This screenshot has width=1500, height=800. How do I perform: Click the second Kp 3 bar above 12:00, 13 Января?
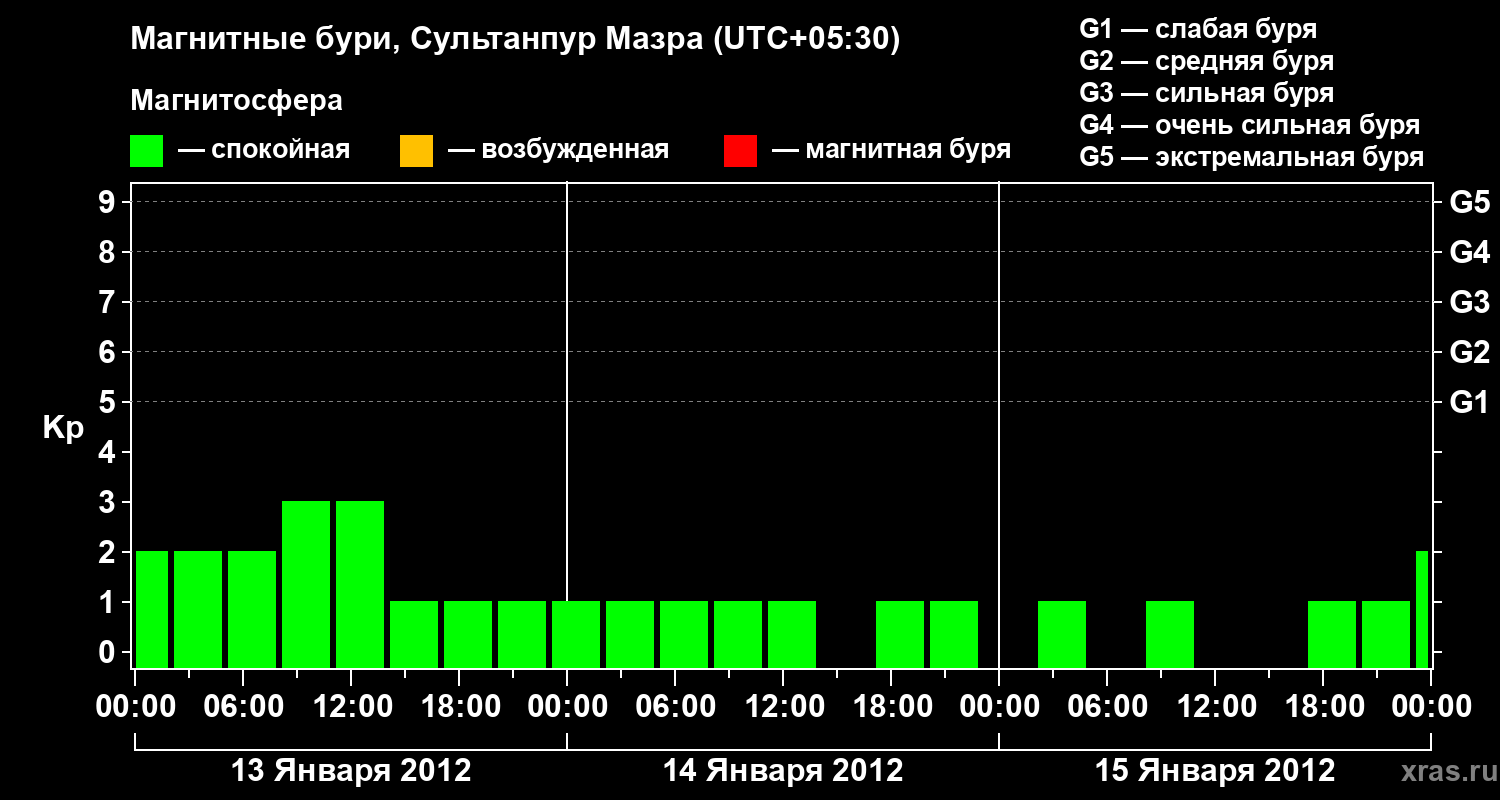pos(360,584)
